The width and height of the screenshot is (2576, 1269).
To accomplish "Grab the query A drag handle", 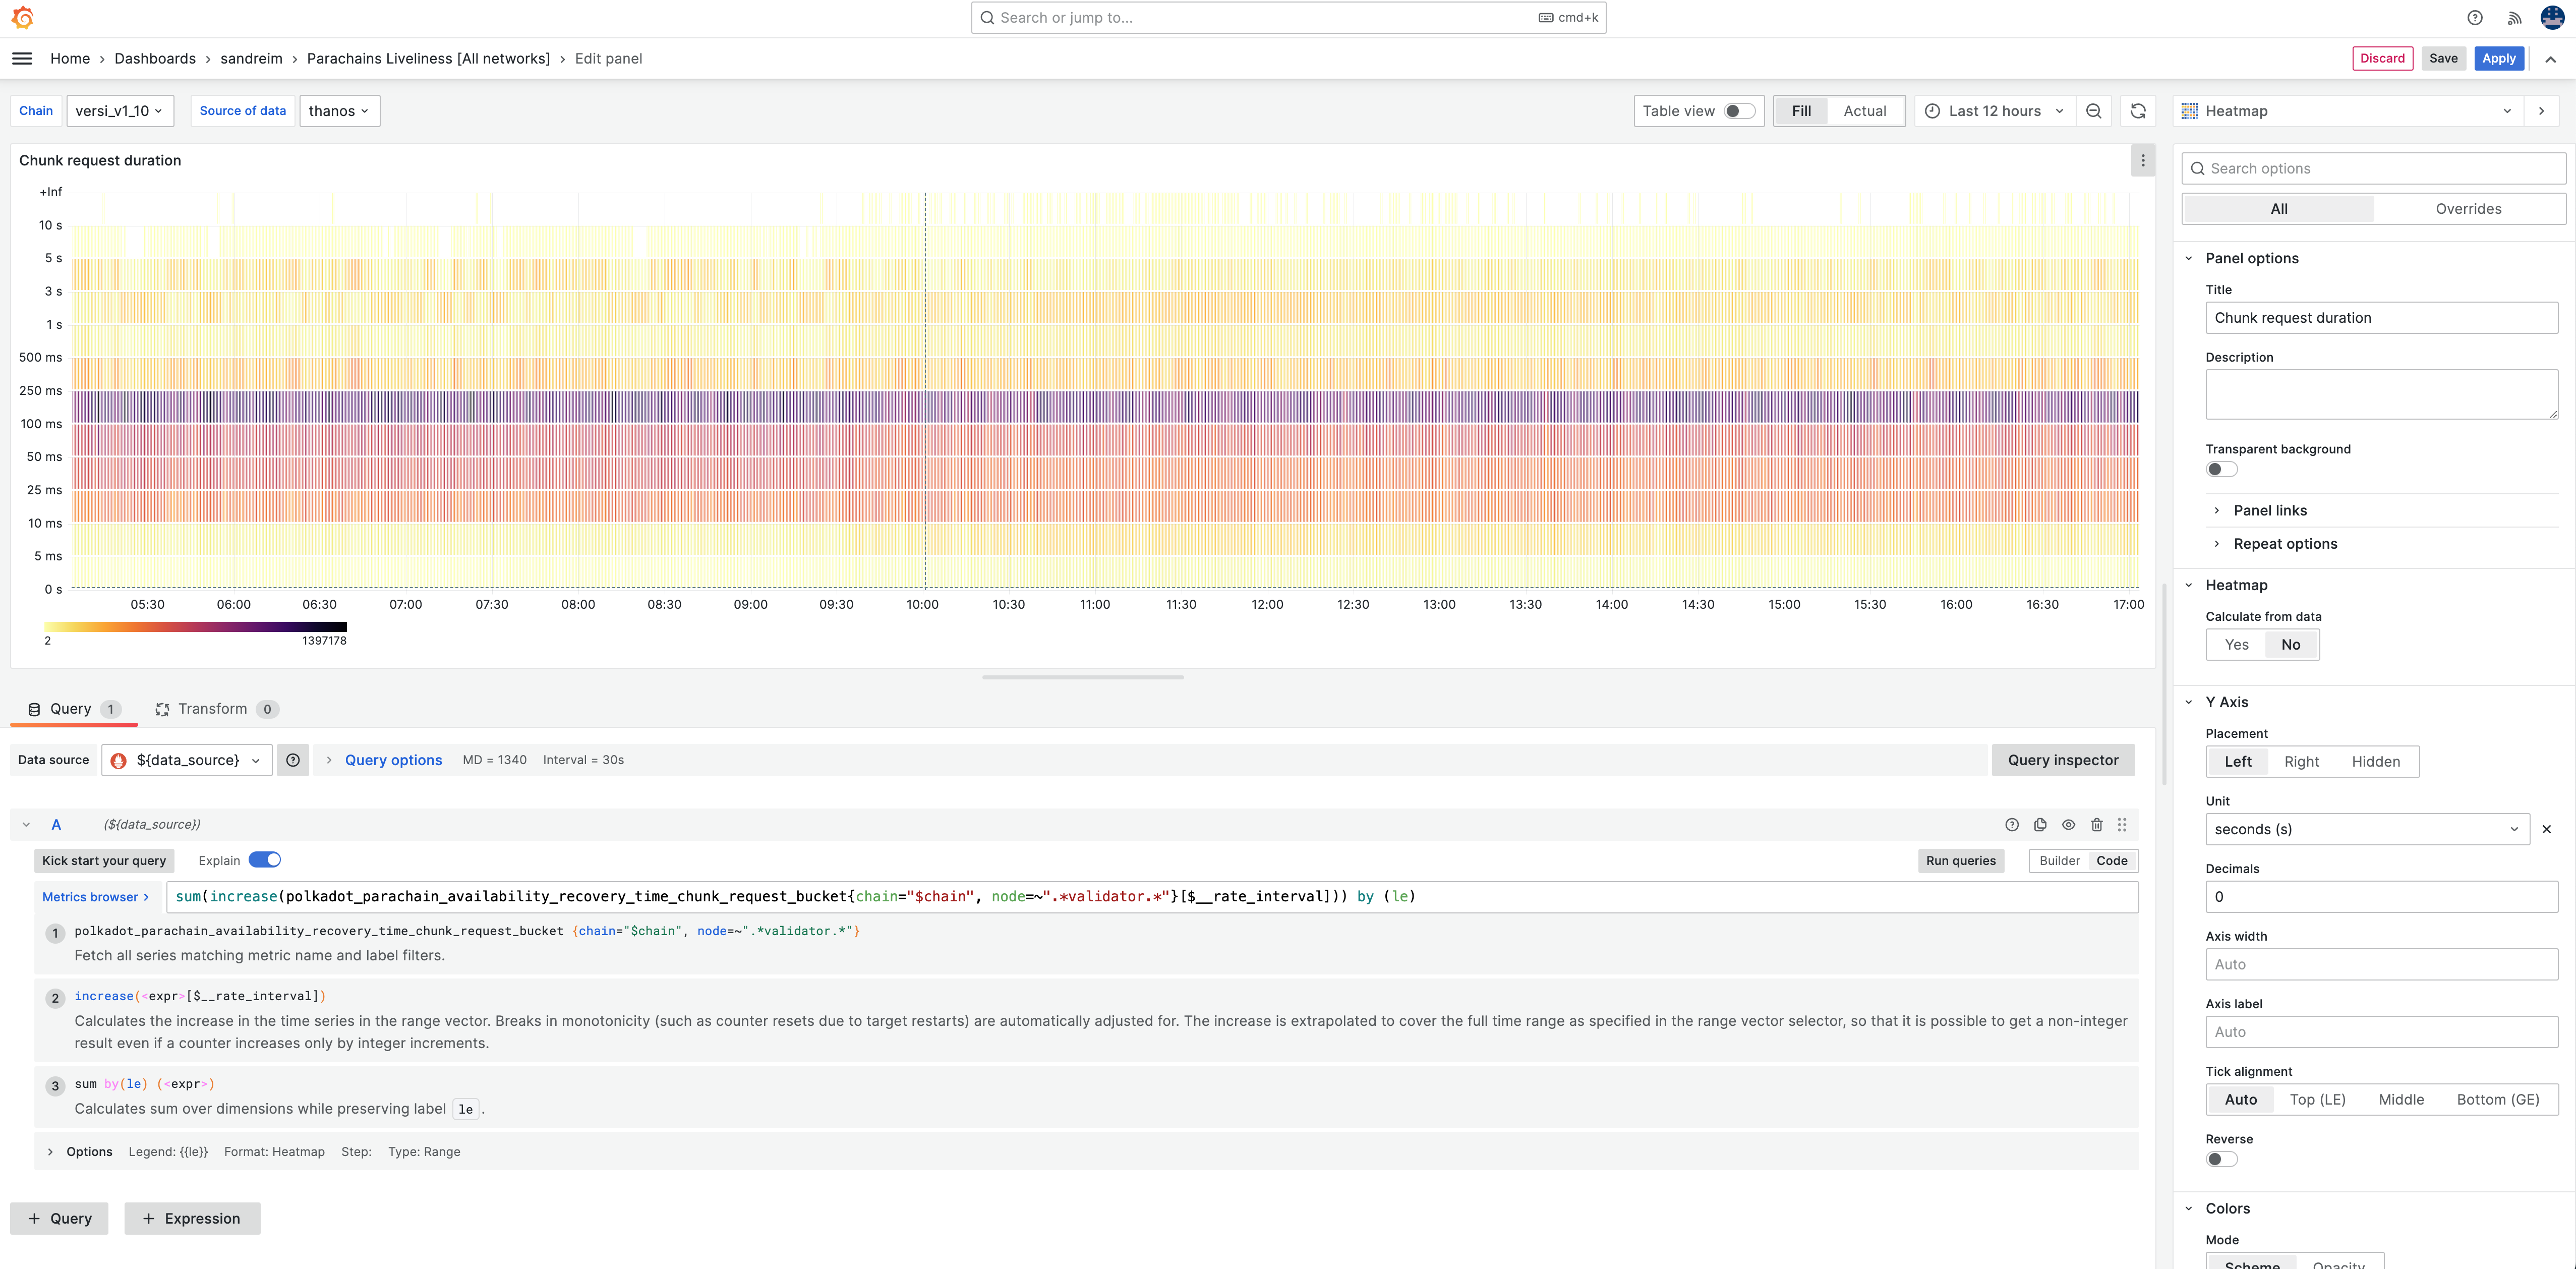I will click(x=2122, y=825).
